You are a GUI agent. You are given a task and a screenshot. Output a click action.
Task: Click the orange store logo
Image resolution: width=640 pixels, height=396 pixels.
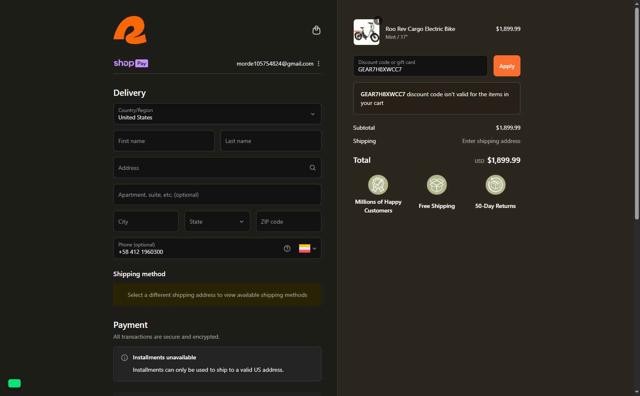(130, 30)
